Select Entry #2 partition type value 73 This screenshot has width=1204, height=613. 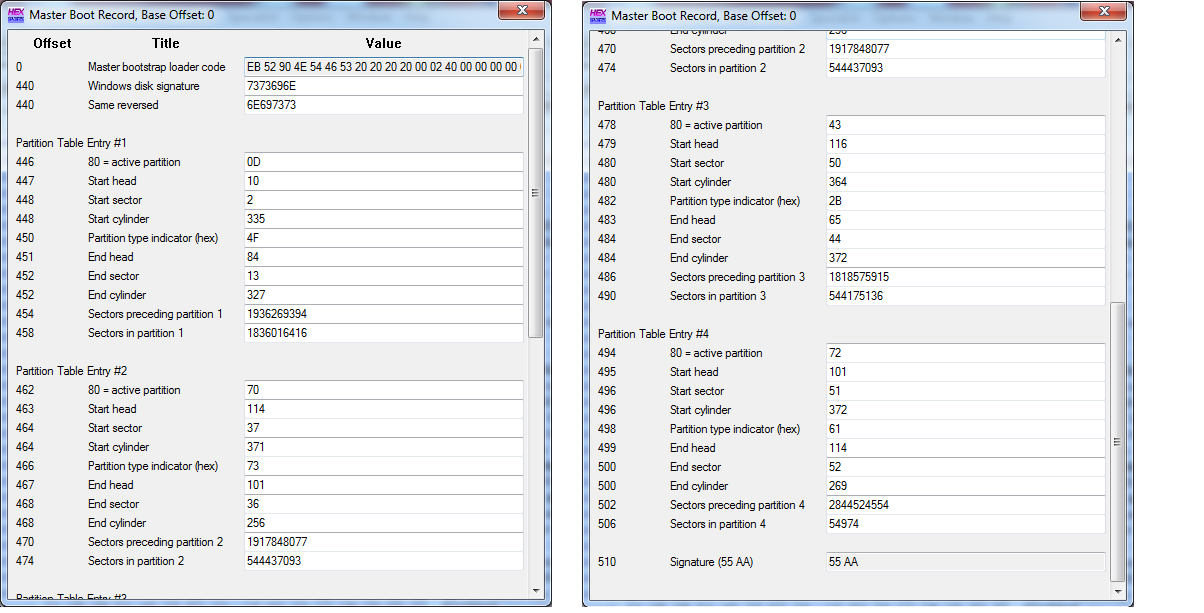pyautogui.click(x=383, y=466)
